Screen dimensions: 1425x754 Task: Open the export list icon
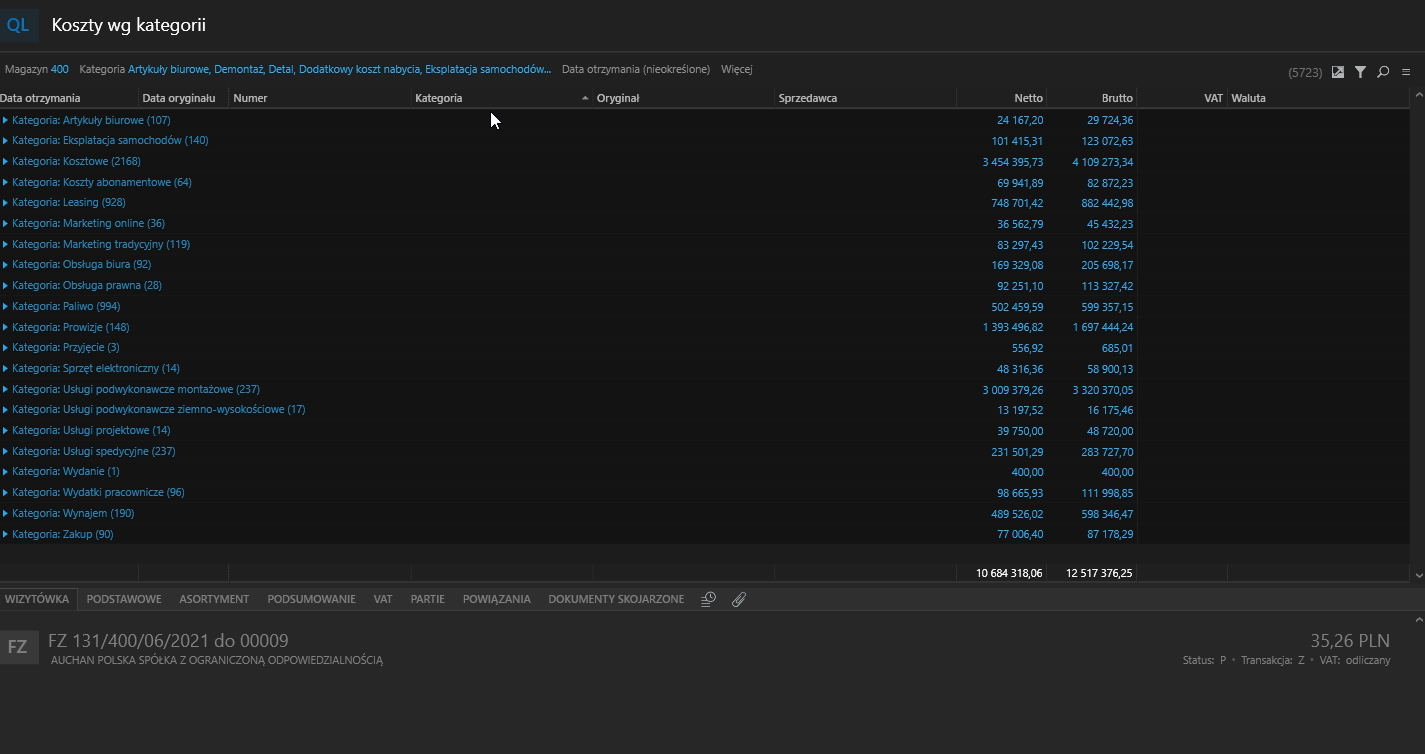click(1338, 72)
